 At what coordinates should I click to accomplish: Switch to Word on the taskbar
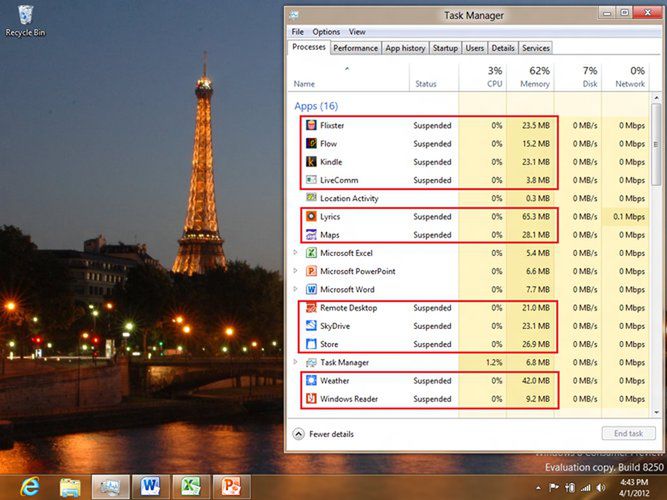click(151, 488)
